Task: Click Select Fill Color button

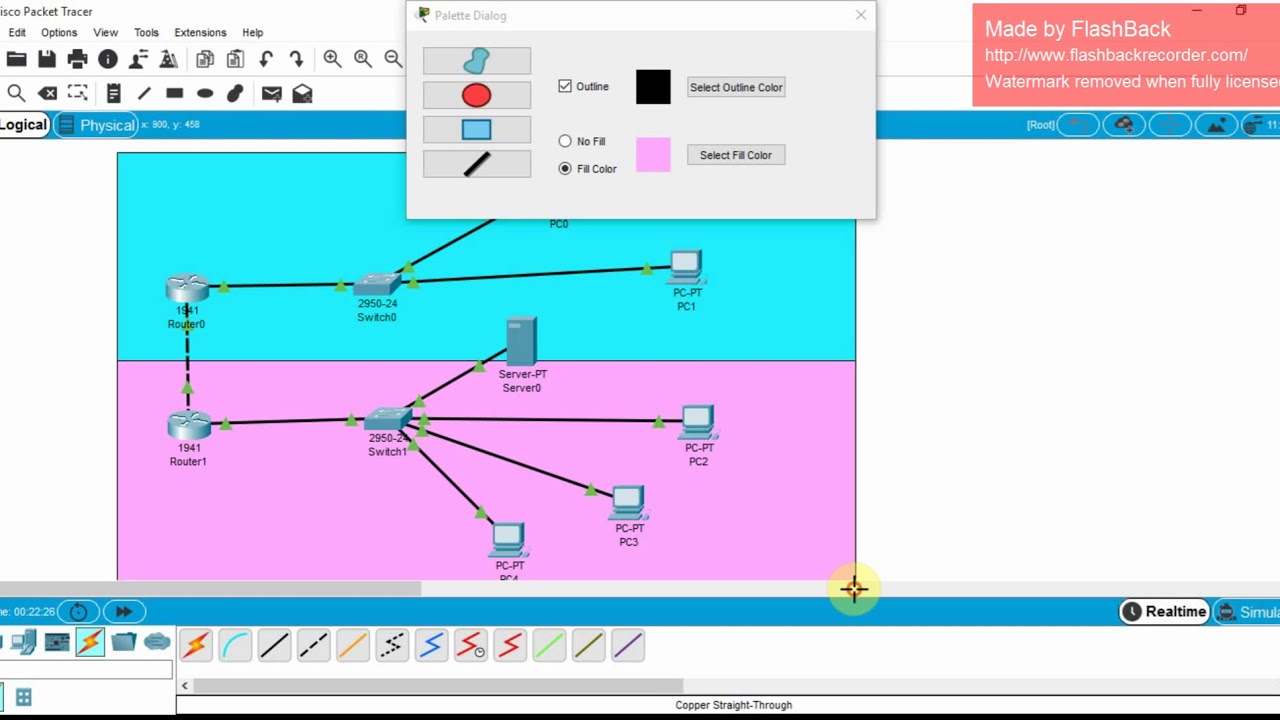Action: point(736,155)
